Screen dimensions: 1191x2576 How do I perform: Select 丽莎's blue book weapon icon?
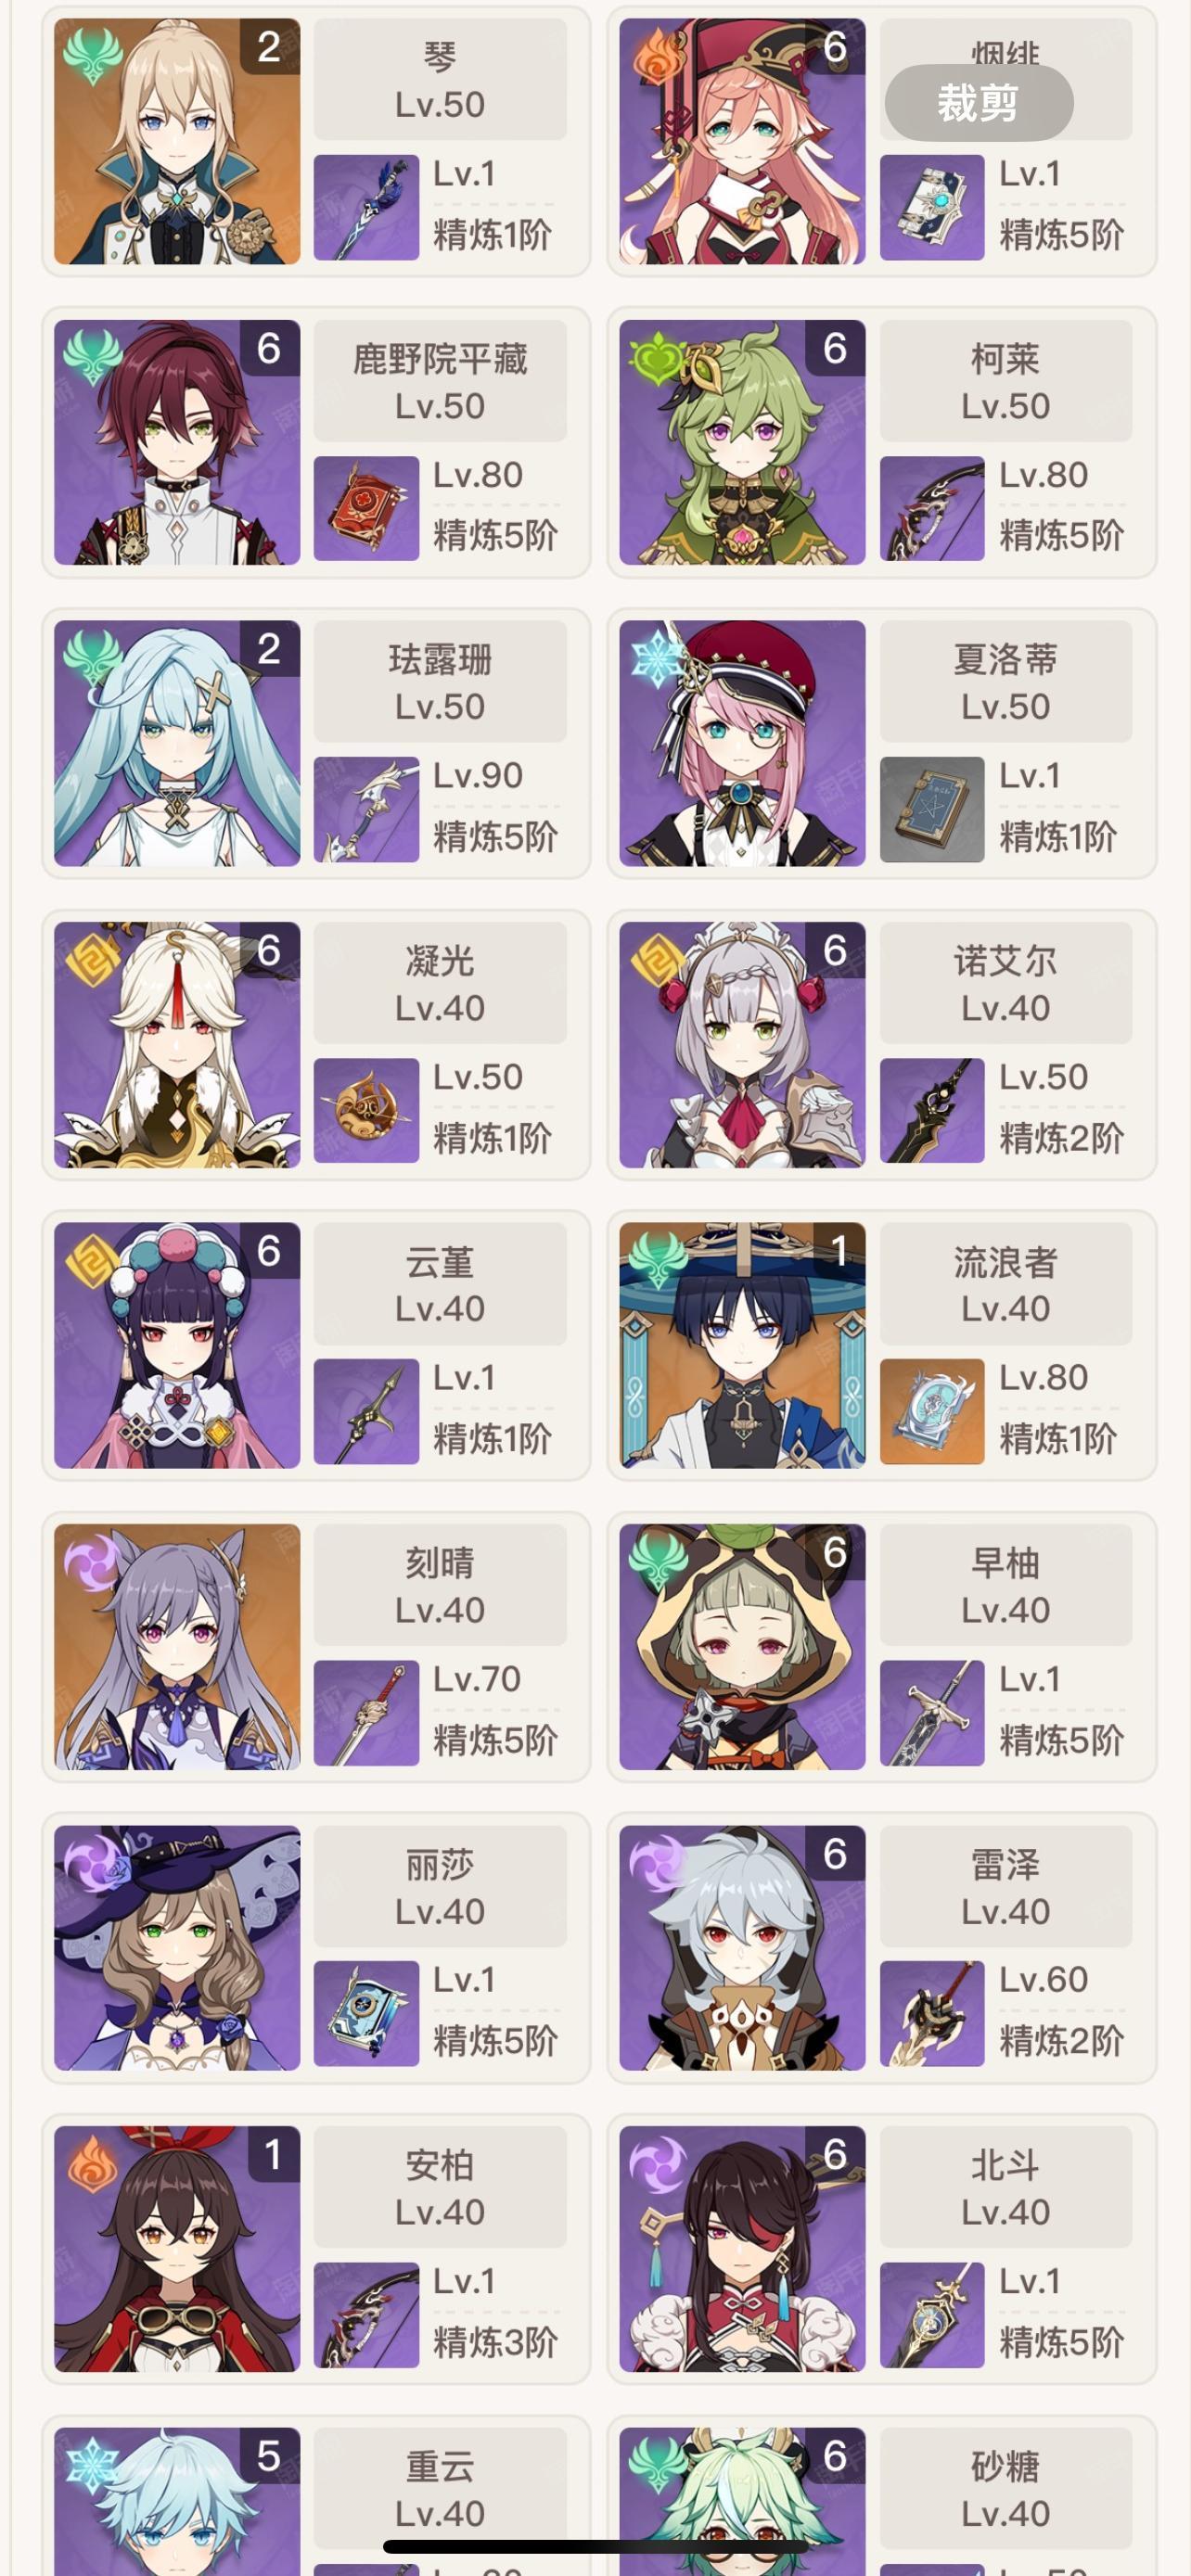point(366,2014)
